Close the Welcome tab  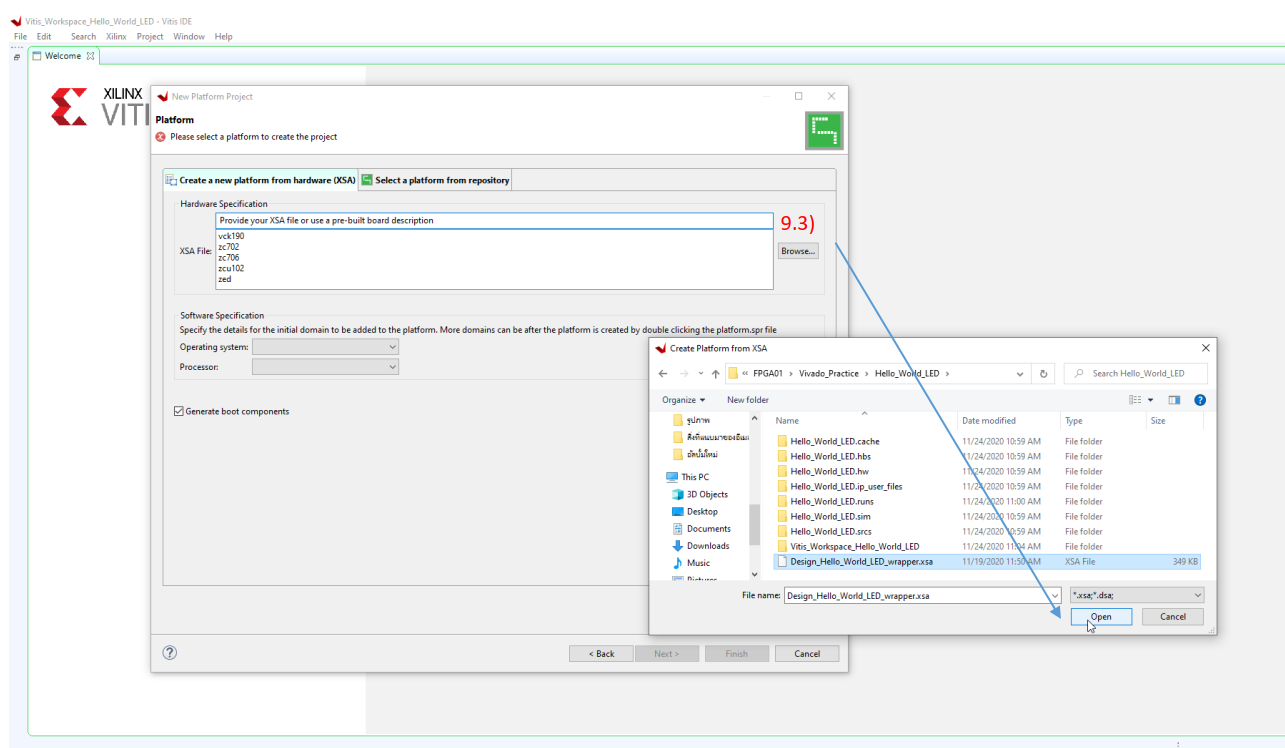coord(90,56)
